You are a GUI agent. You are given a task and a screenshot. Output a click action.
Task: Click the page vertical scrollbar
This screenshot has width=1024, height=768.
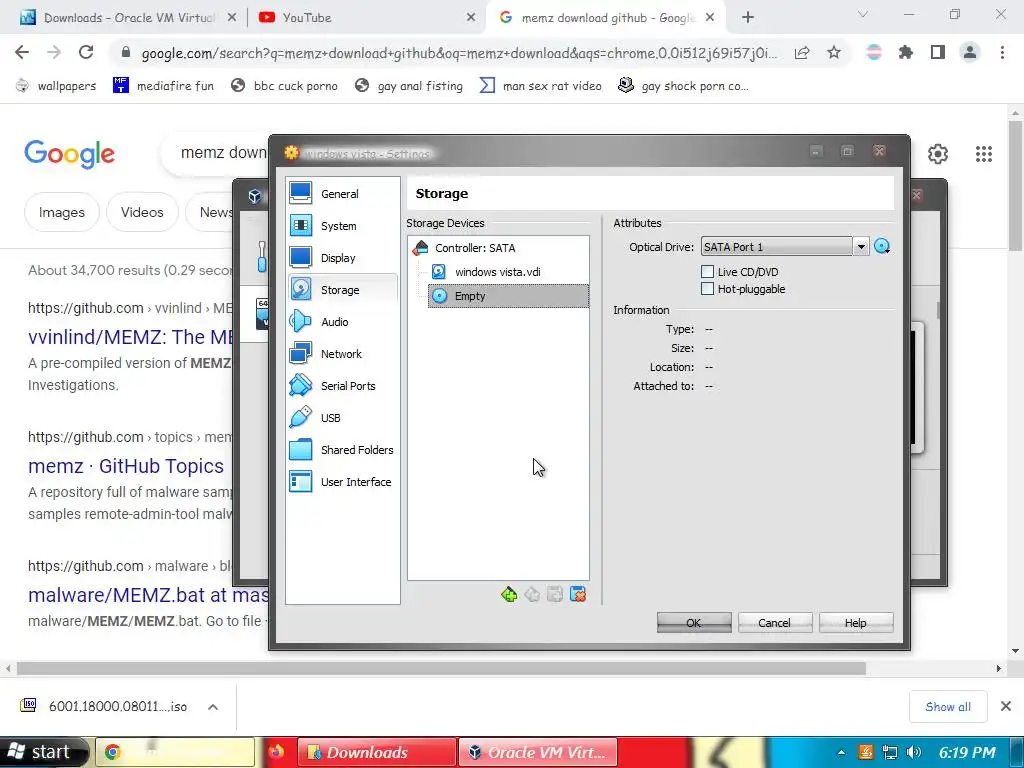click(1016, 185)
